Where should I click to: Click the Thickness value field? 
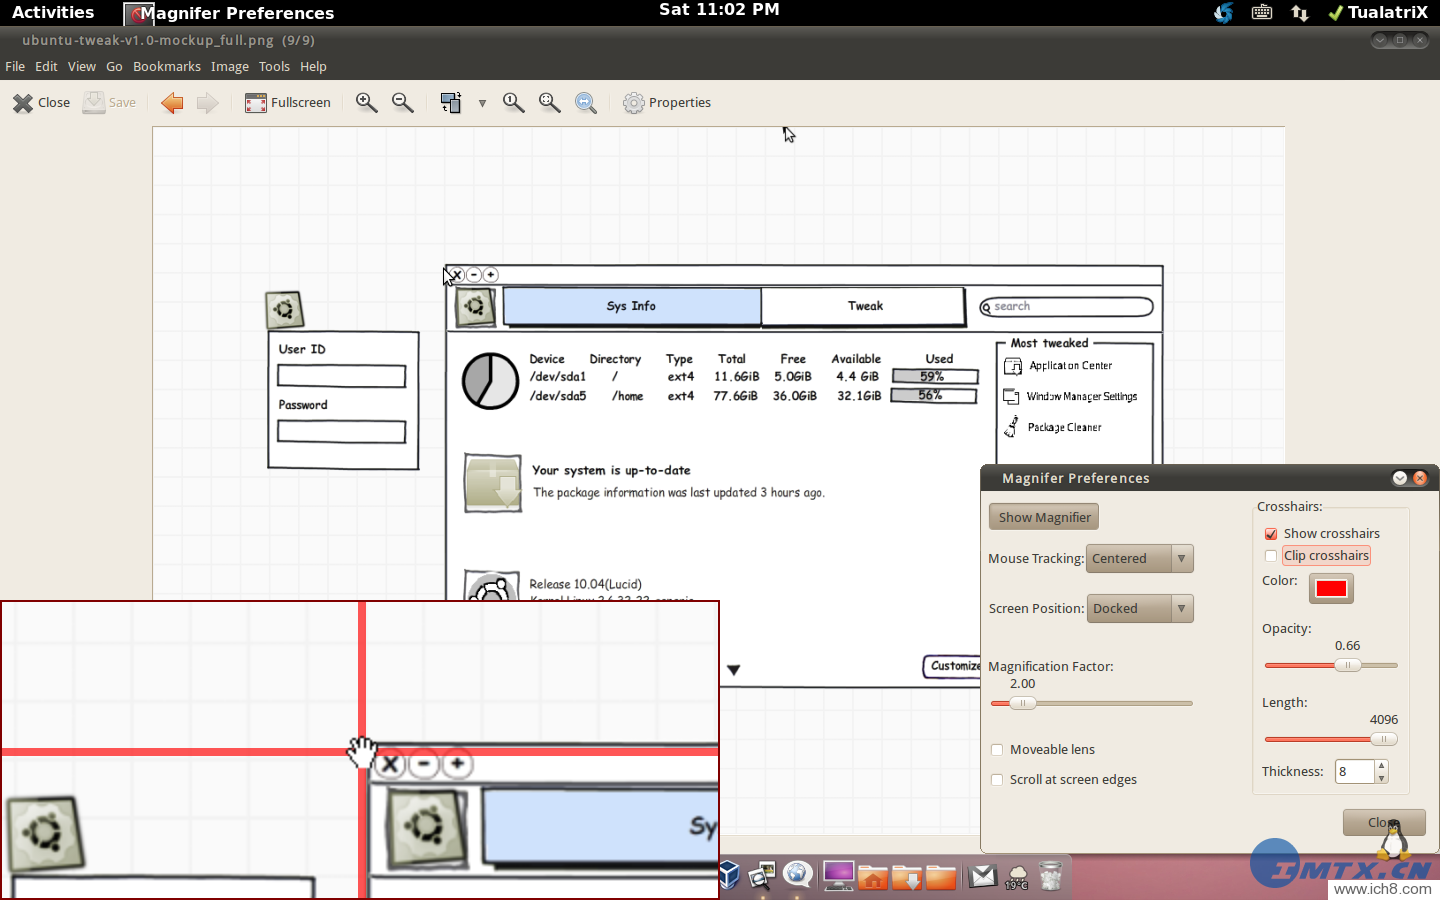(x=1354, y=772)
